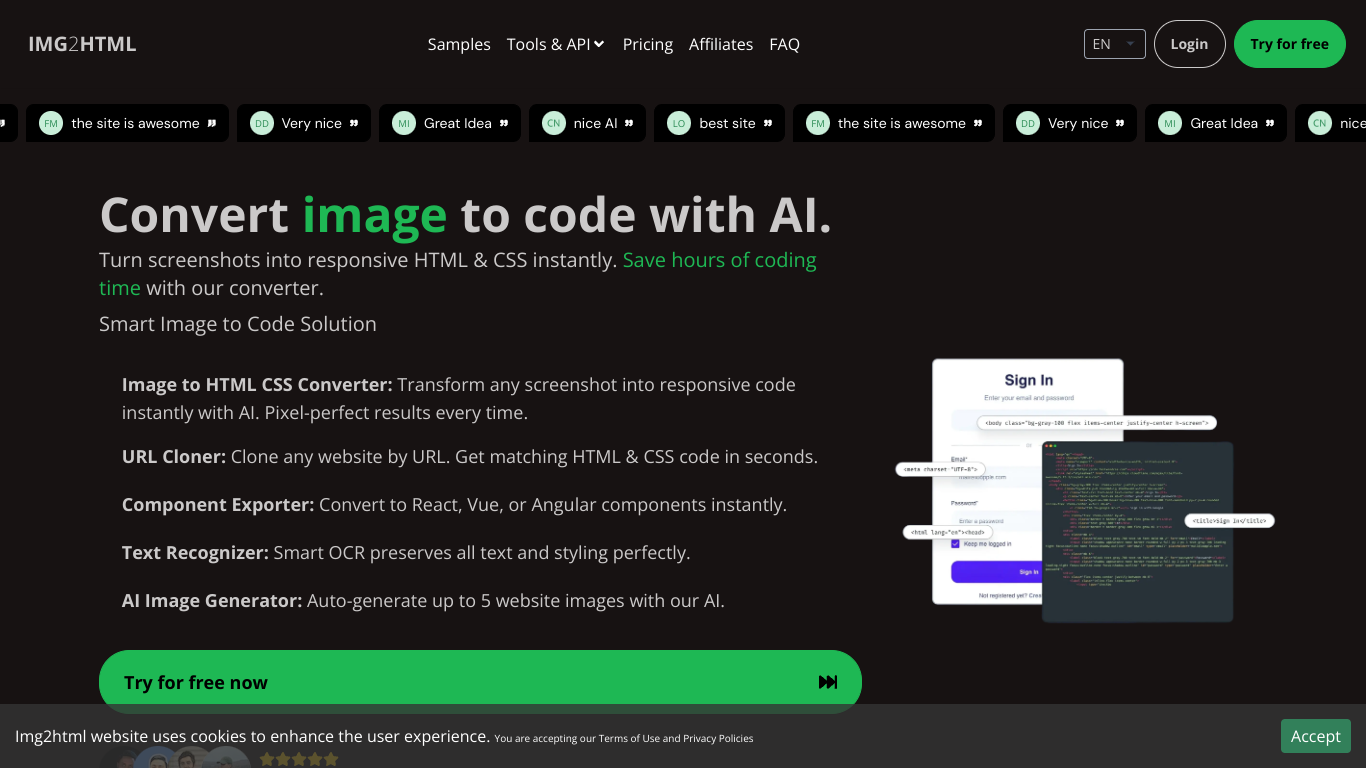1366x768 pixels.
Task: Click the green "Save hours of coding time" text
Action: [x=719, y=260]
